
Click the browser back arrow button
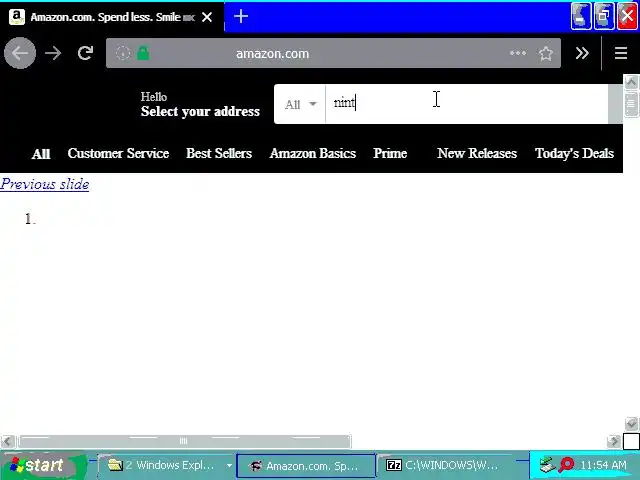[x=20, y=53]
